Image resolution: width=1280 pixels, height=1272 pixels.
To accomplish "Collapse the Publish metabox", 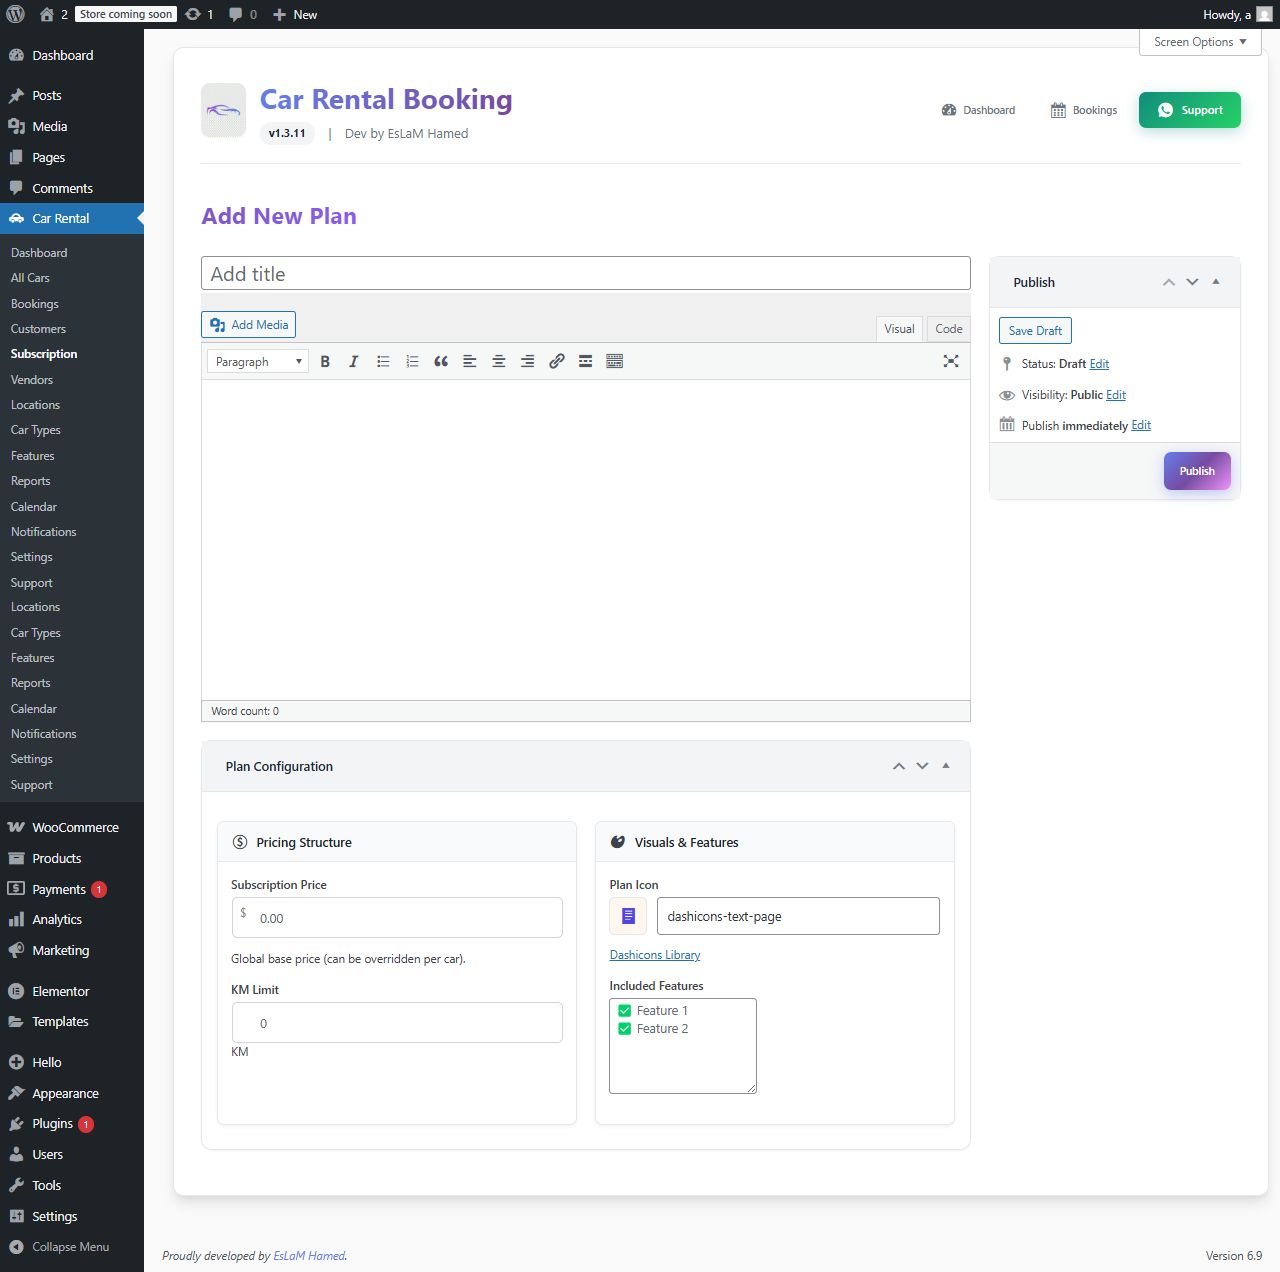I will (1216, 282).
